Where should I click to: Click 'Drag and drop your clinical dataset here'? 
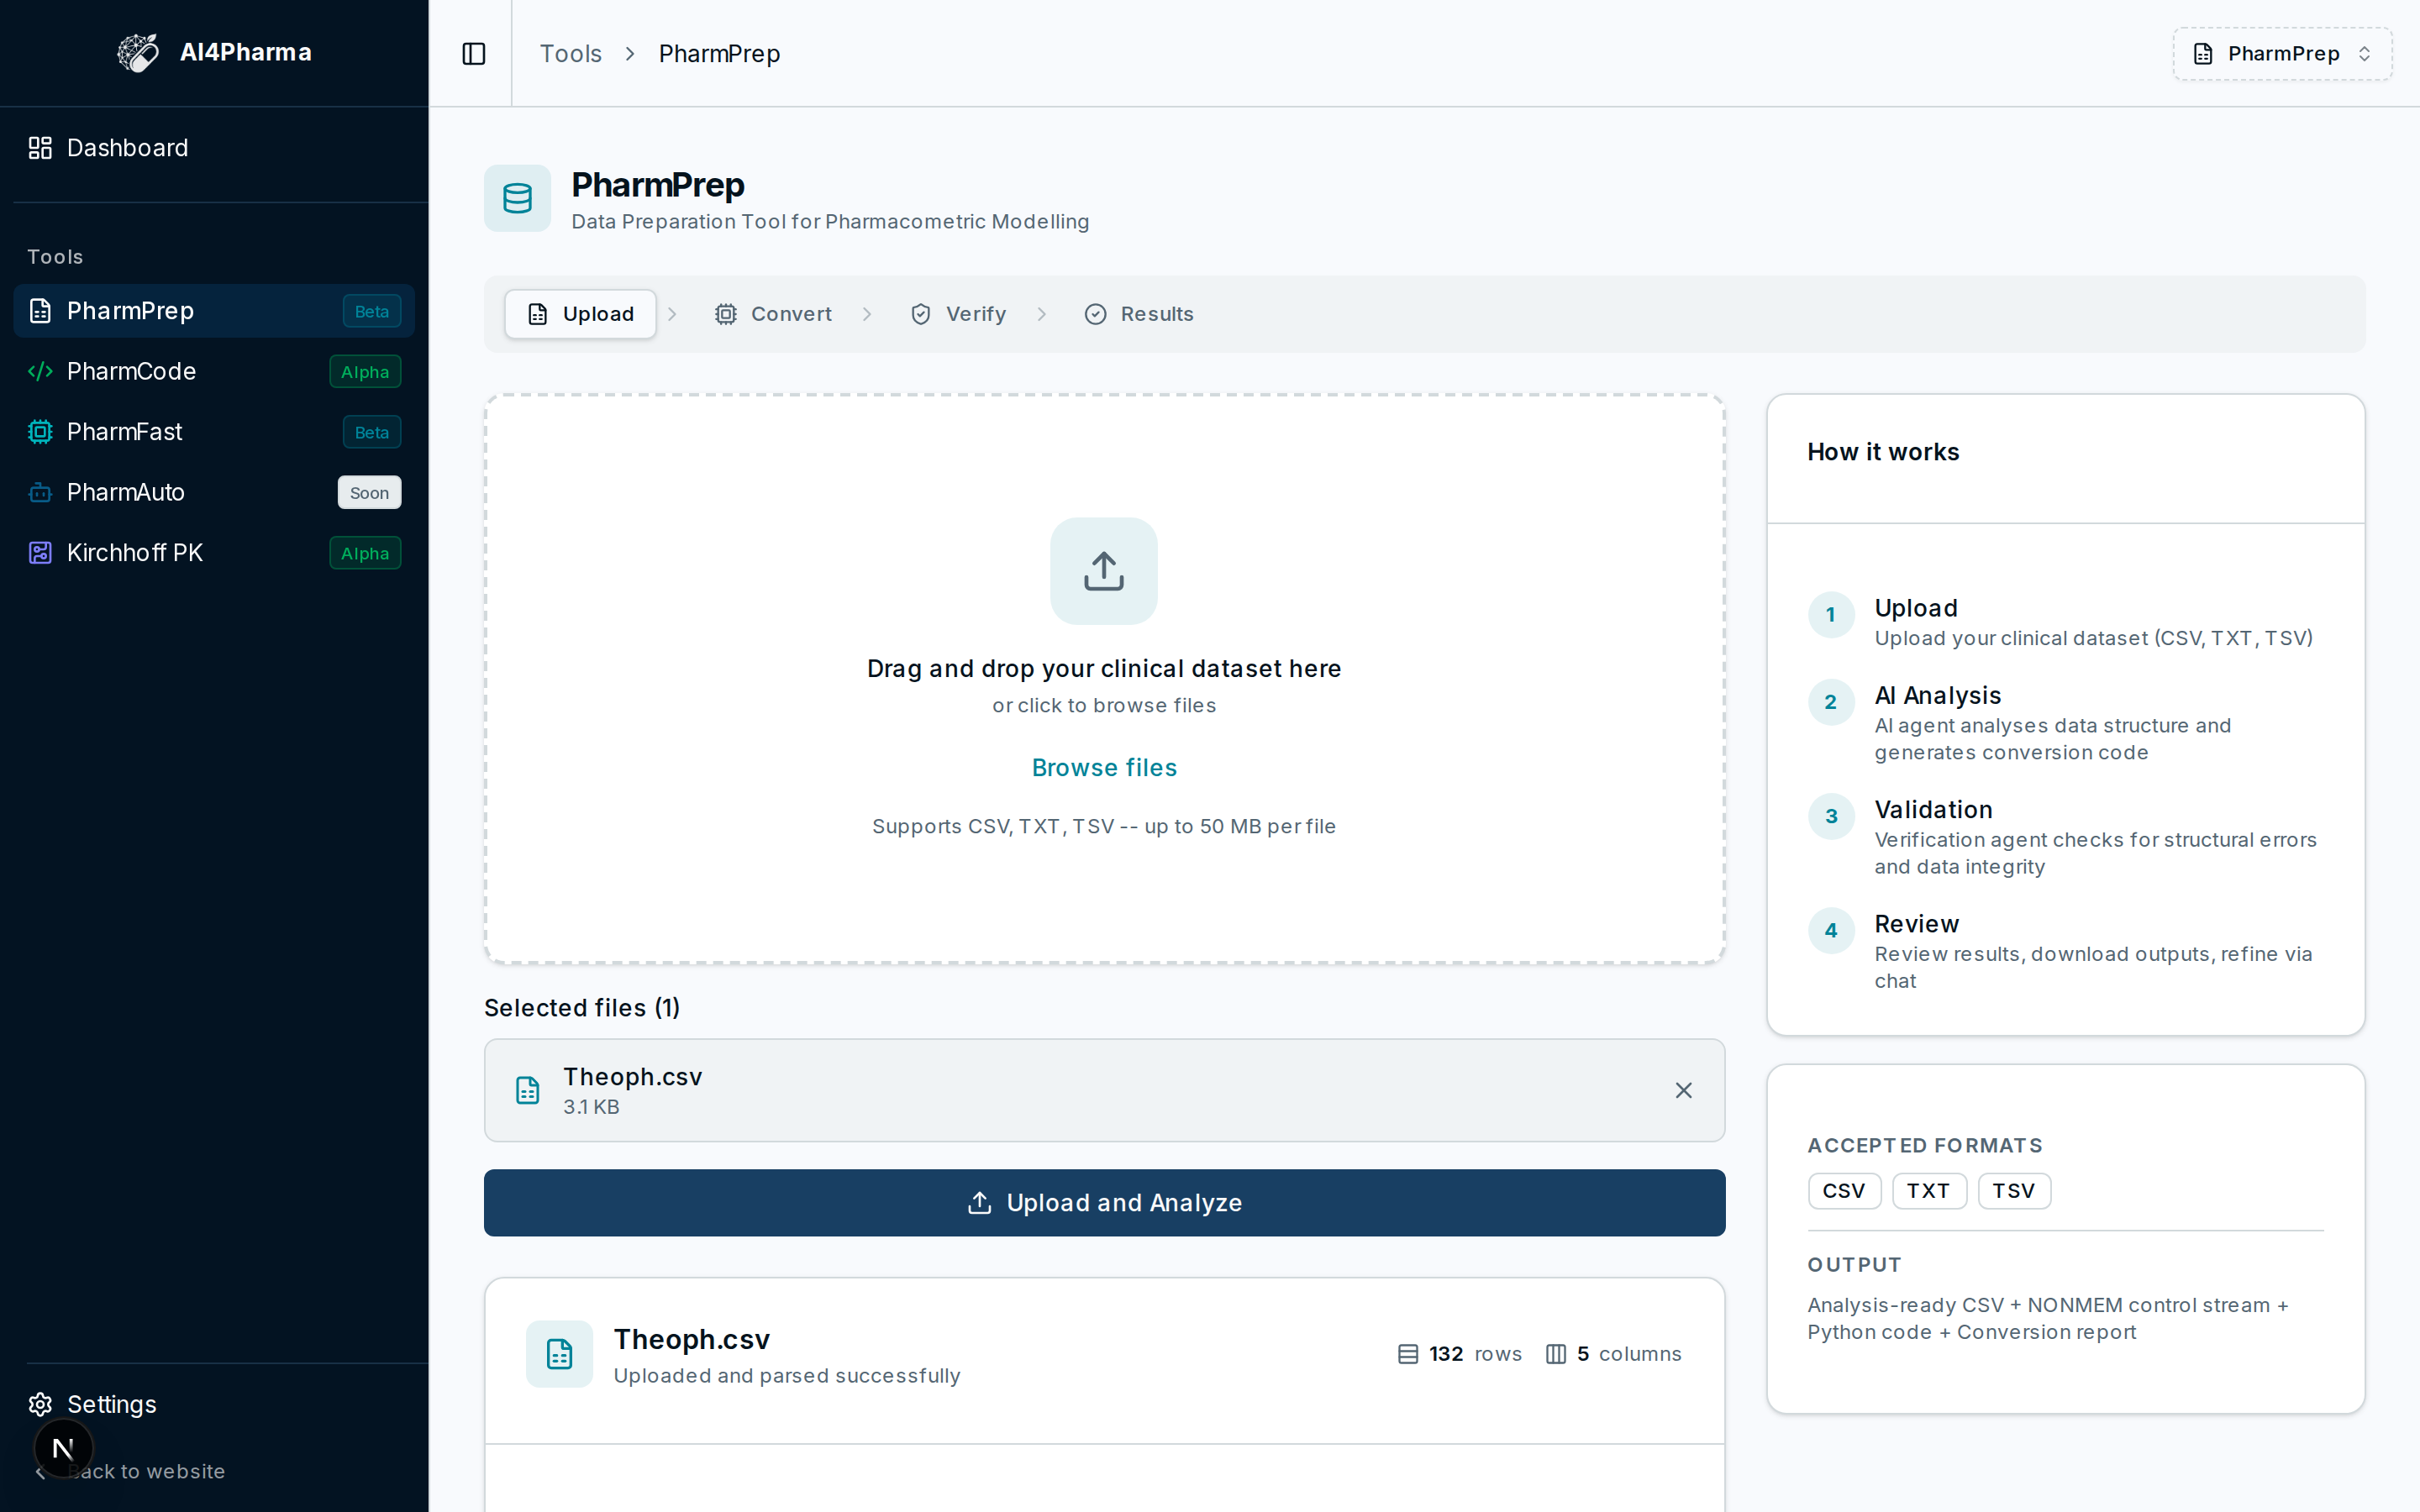point(1104,669)
